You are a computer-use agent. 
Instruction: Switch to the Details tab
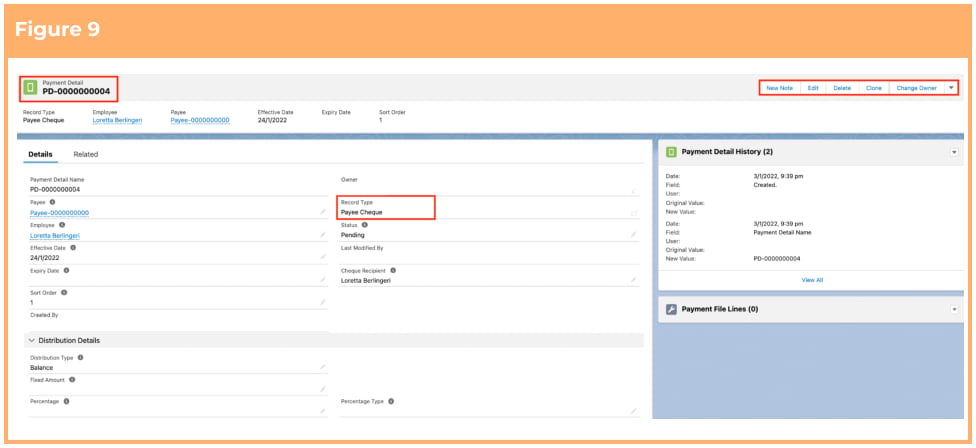coord(40,154)
